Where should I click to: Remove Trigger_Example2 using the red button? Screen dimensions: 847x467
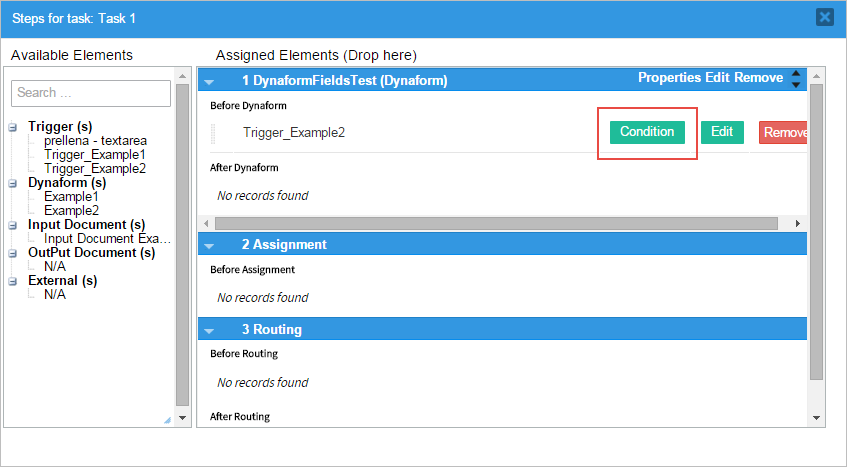[784, 133]
